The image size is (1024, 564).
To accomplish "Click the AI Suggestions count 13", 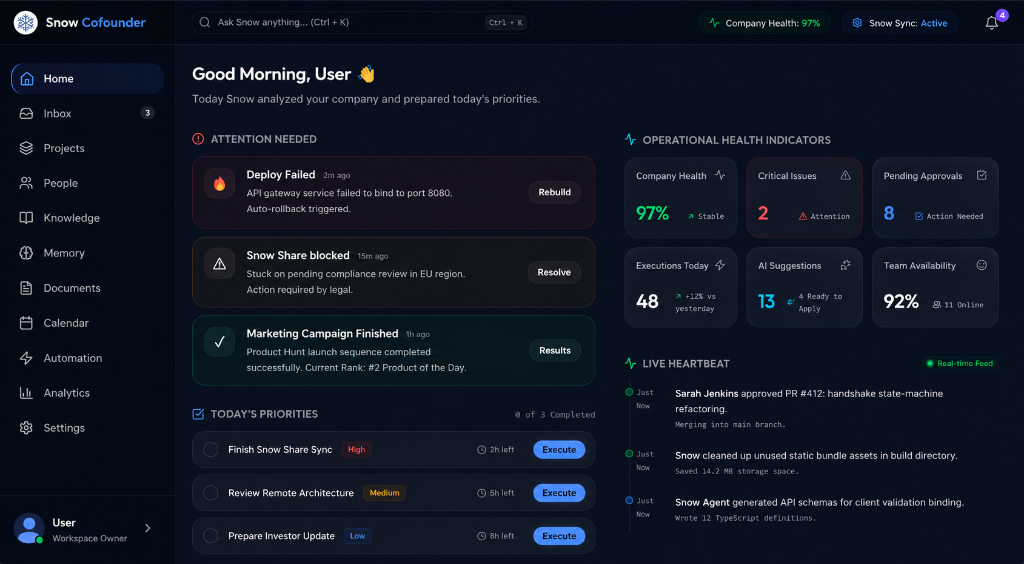I will [x=766, y=301].
